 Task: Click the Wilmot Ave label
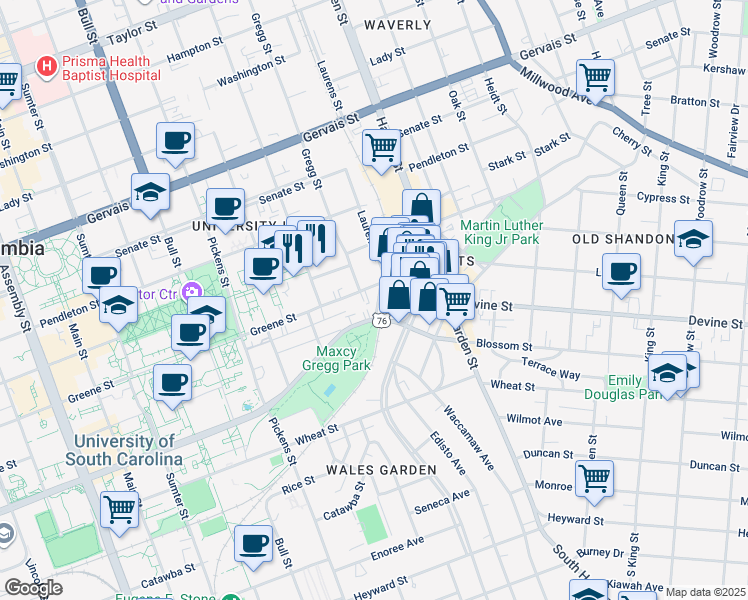[x=534, y=420]
